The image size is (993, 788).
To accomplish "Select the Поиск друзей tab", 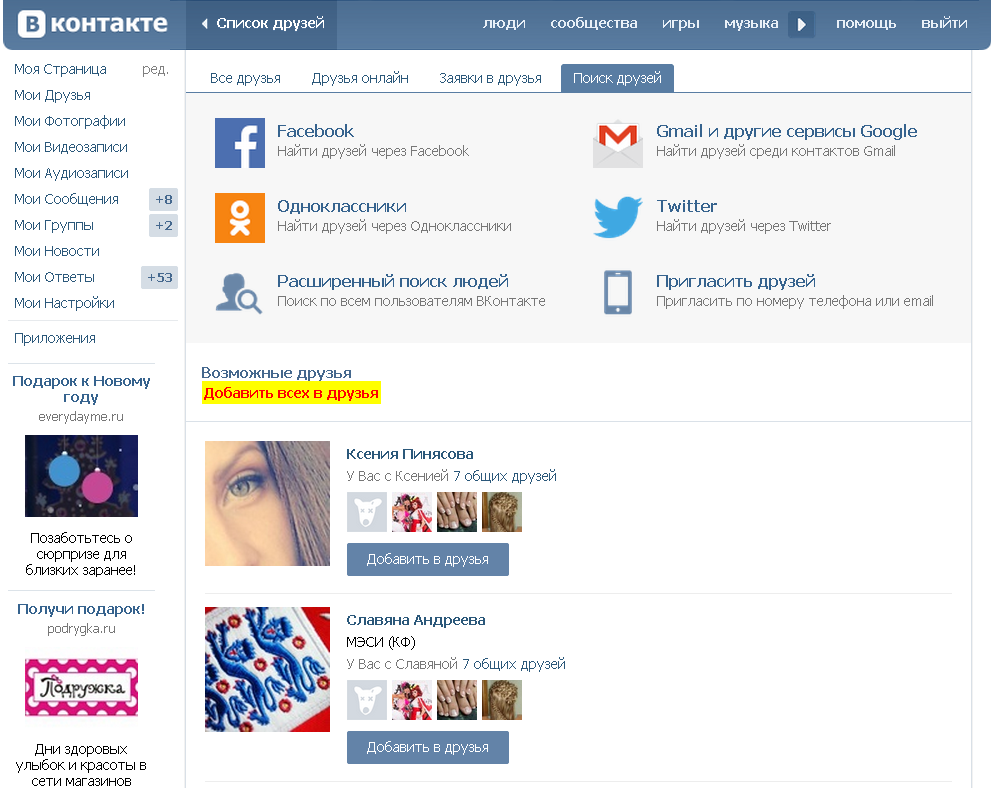I will (617, 78).
